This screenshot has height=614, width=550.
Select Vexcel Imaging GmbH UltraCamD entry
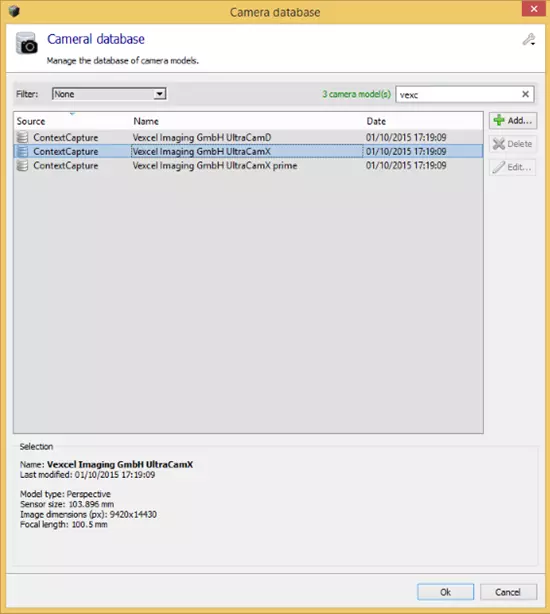(x=248, y=137)
